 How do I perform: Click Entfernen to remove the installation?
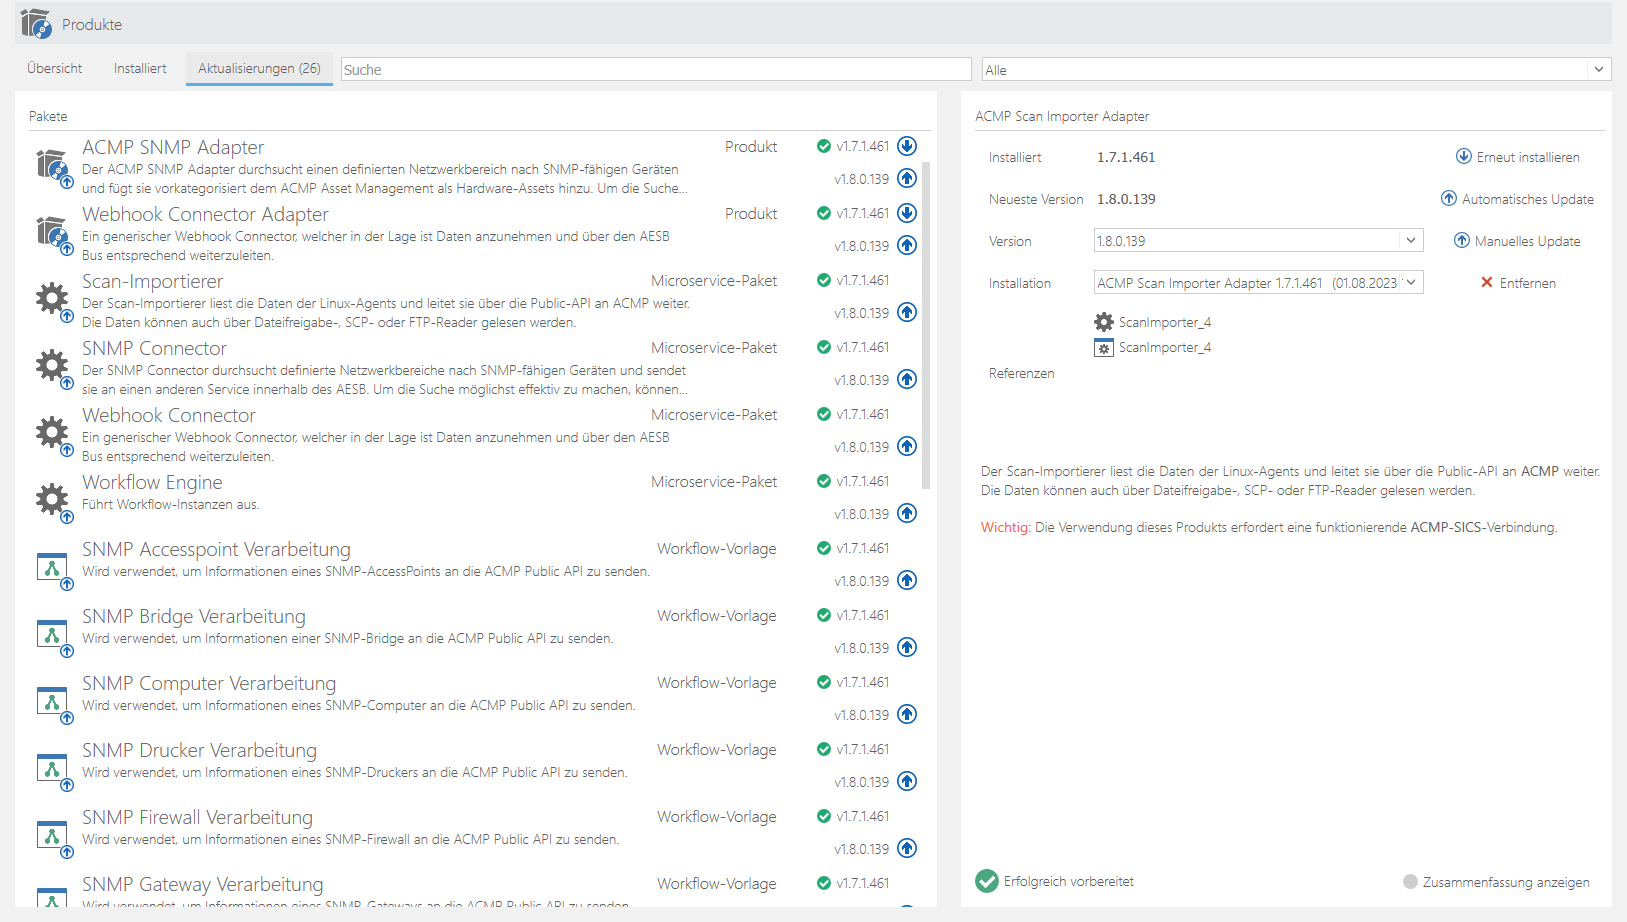(x=1518, y=283)
